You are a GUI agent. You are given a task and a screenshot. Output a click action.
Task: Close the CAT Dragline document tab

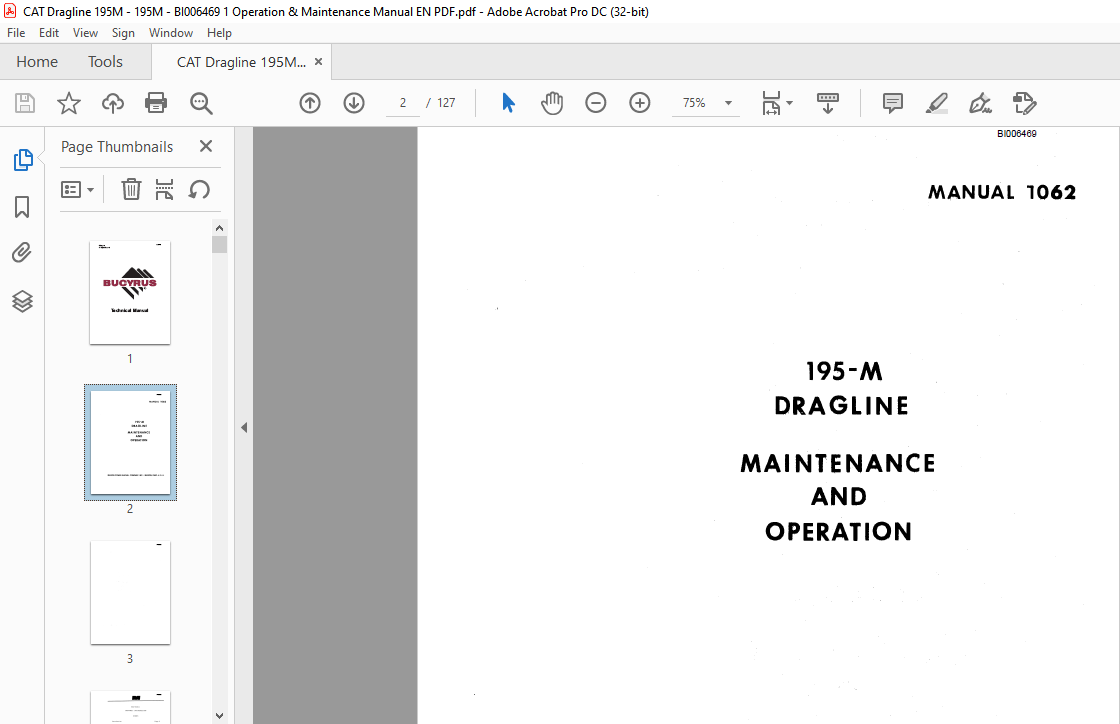[319, 62]
